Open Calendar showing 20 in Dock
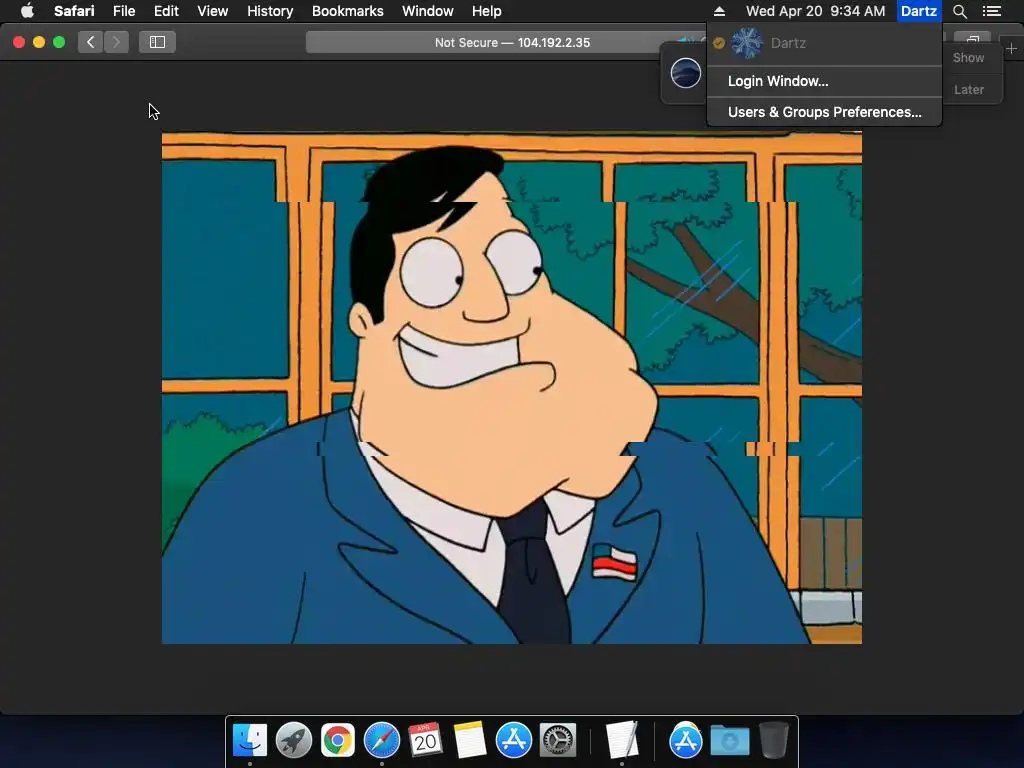 (425, 740)
